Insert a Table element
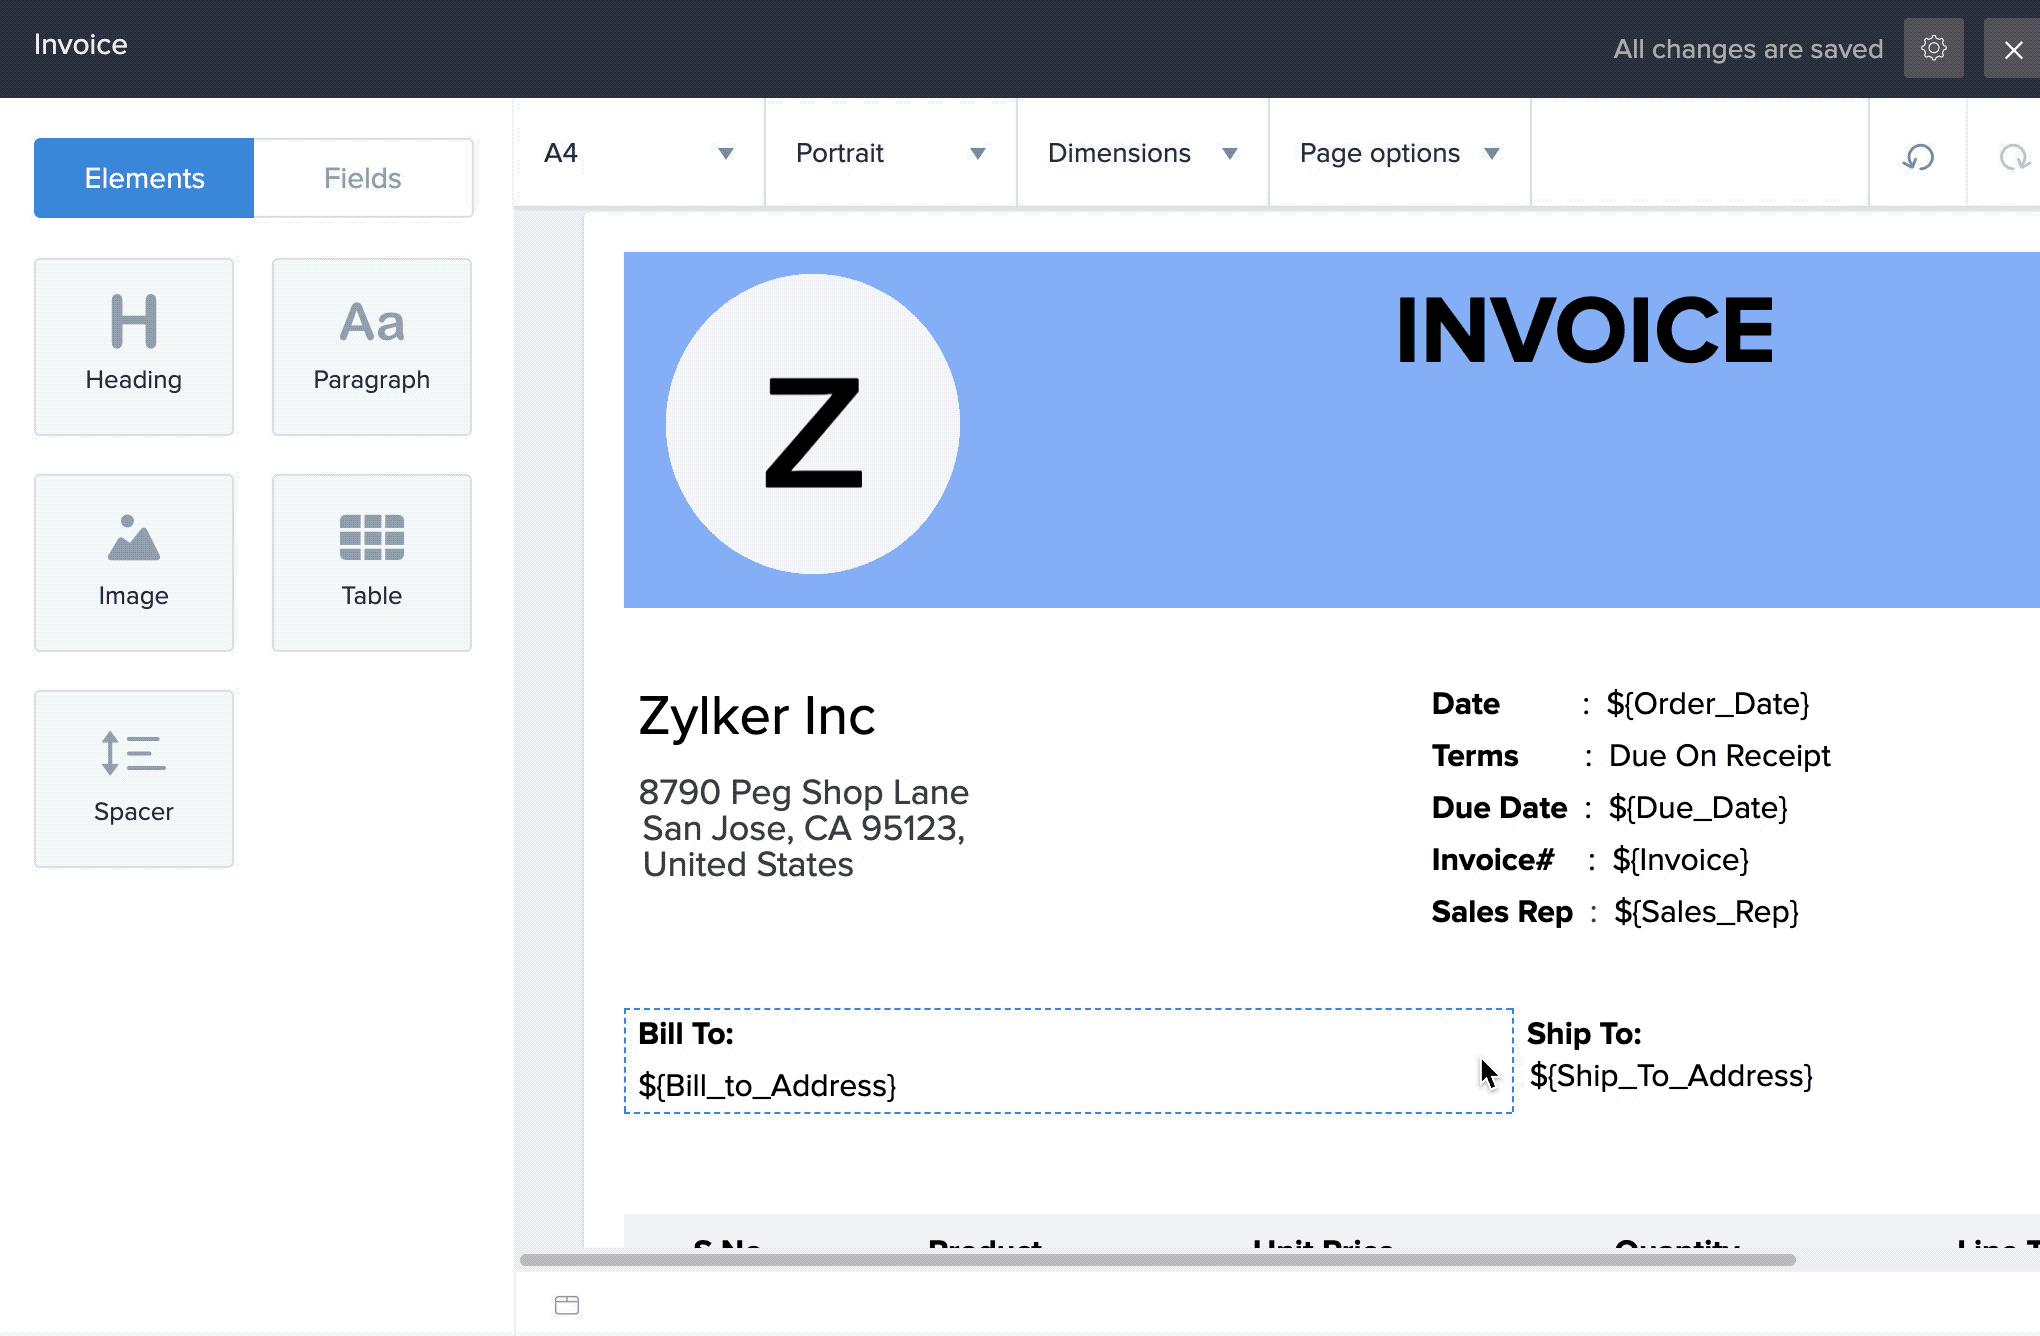 371,562
